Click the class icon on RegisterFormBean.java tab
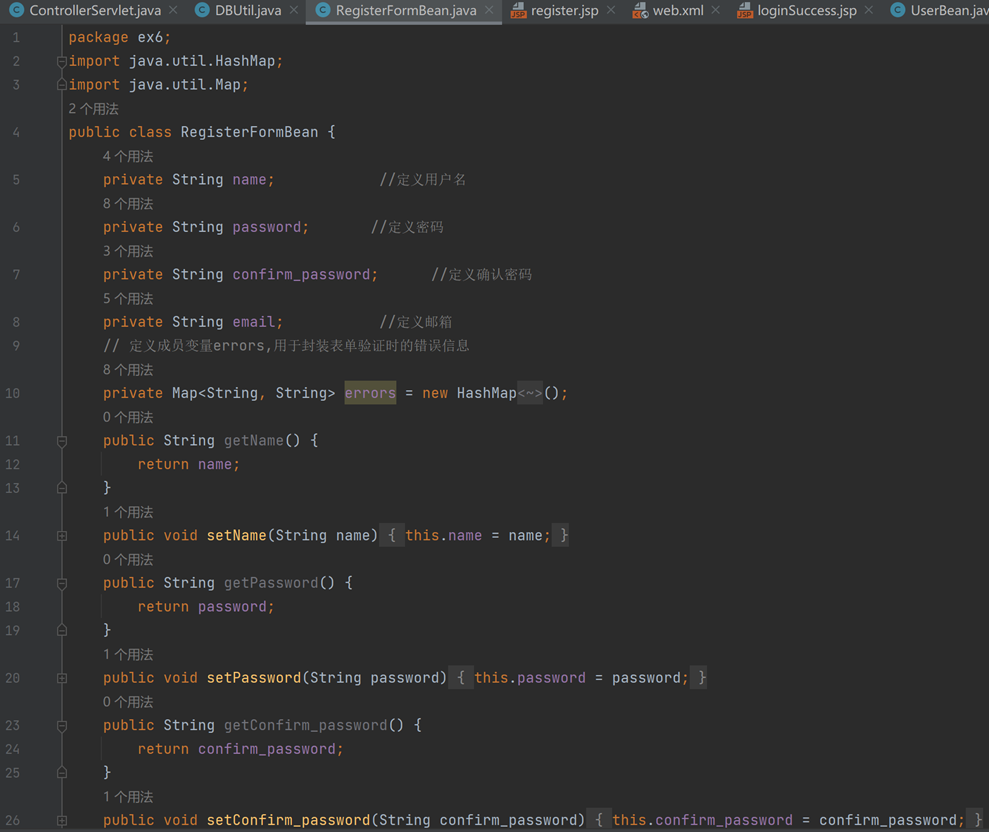The height and width of the screenshot is (832, 989). [x=322, y=10]
